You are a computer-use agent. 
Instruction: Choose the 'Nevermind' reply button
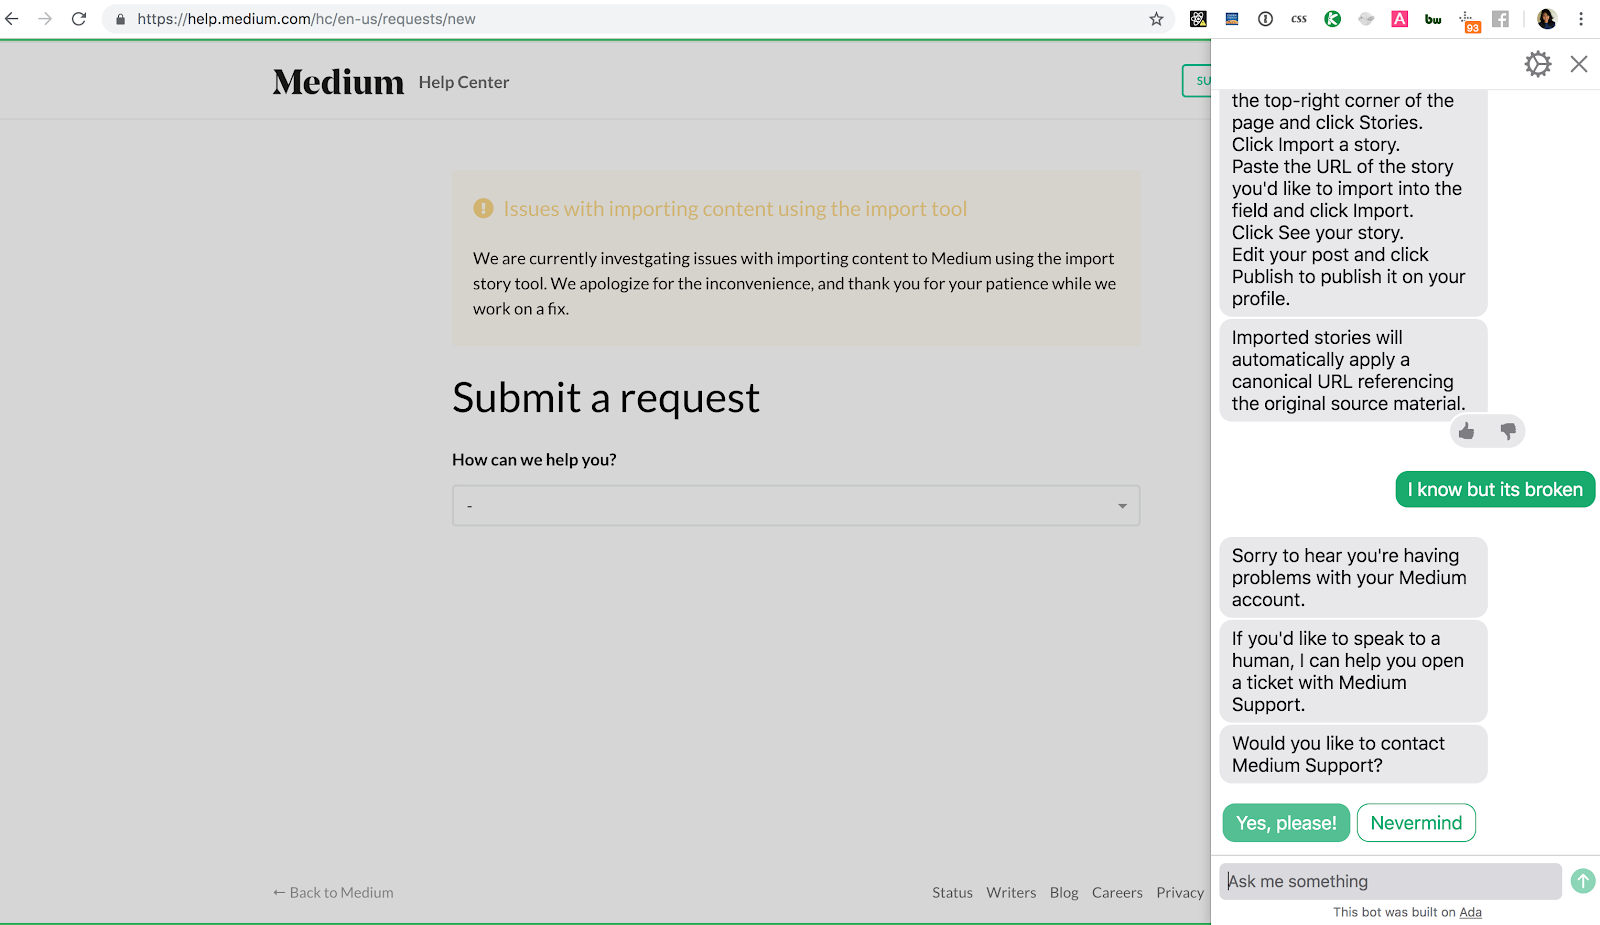click(1416, 823)
